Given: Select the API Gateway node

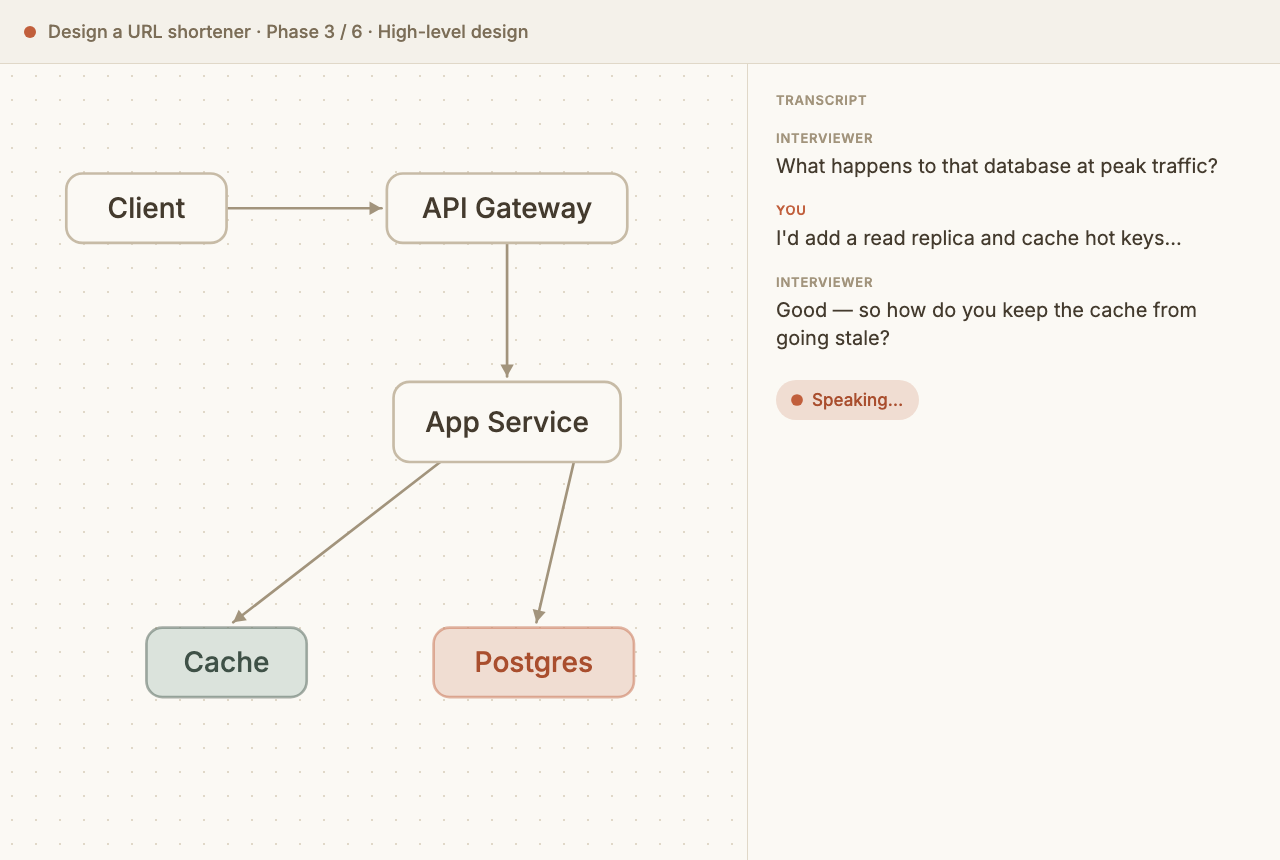Looking at the screenshot, I should (x=507, y=208).
